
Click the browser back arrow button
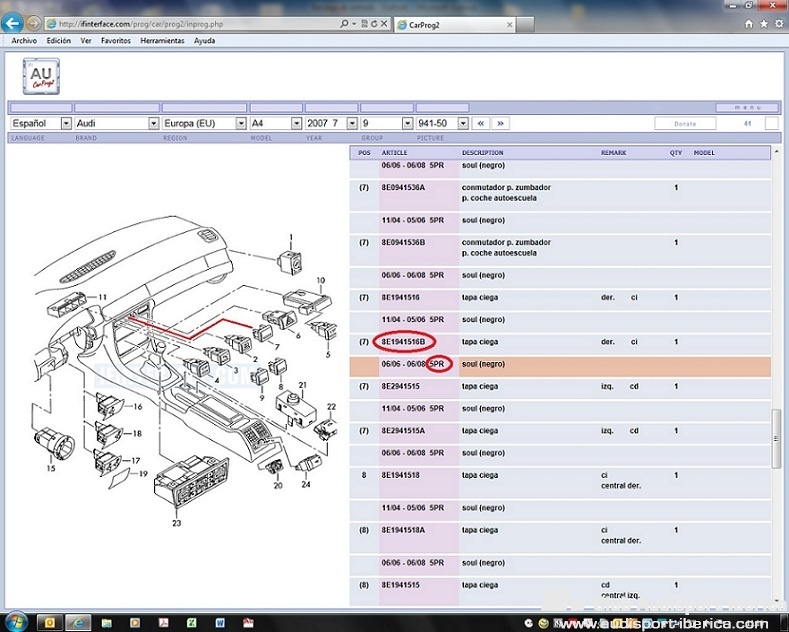point(13,23)
